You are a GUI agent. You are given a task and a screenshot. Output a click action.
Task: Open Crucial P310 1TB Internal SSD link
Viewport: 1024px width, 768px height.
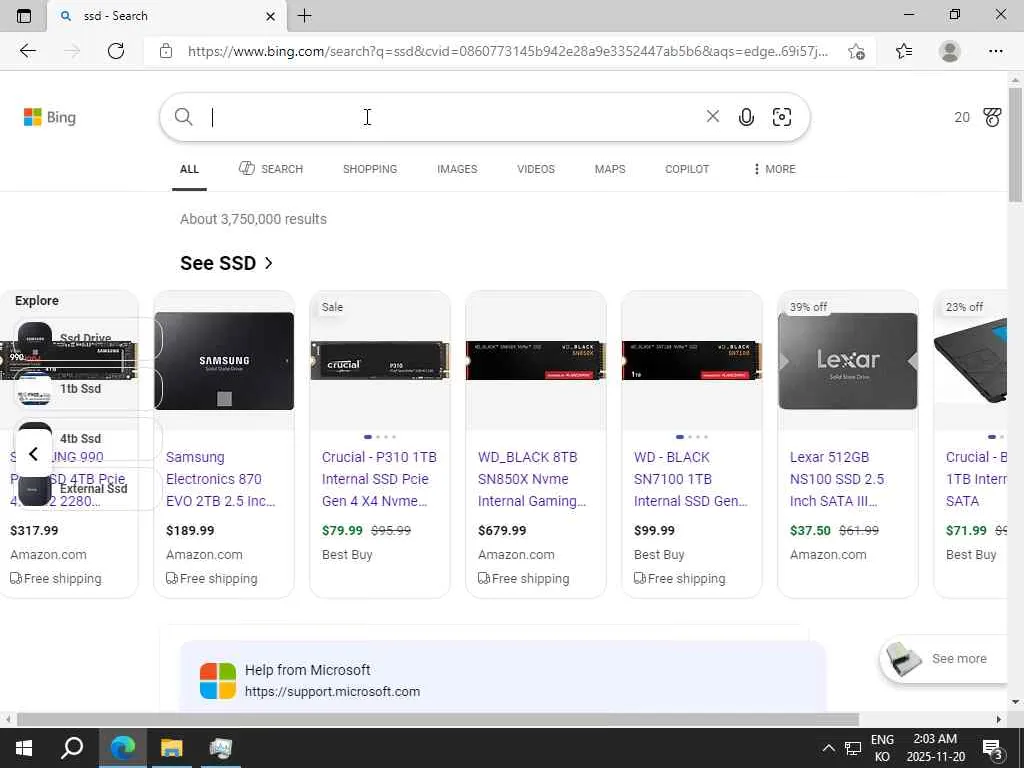point(379,479)
